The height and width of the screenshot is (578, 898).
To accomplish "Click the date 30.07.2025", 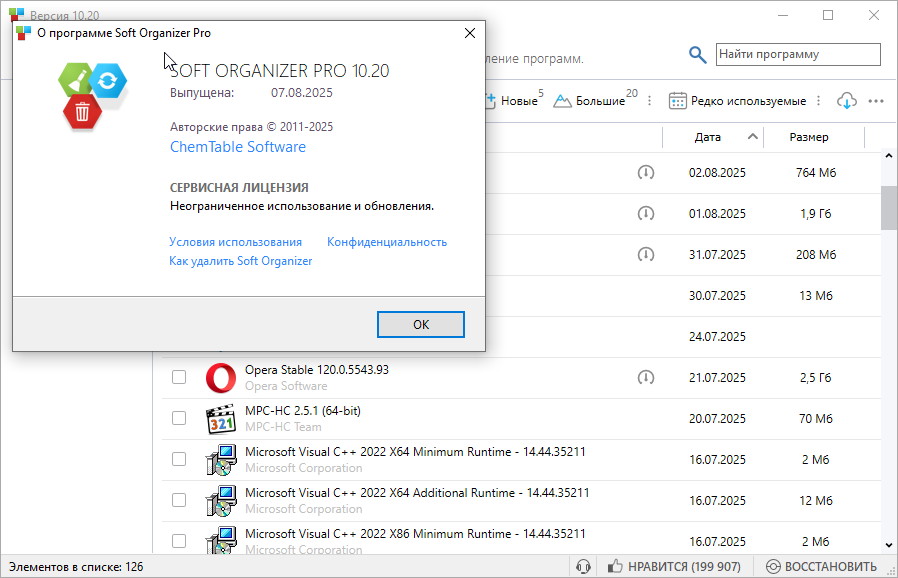I will pos(717,296).
